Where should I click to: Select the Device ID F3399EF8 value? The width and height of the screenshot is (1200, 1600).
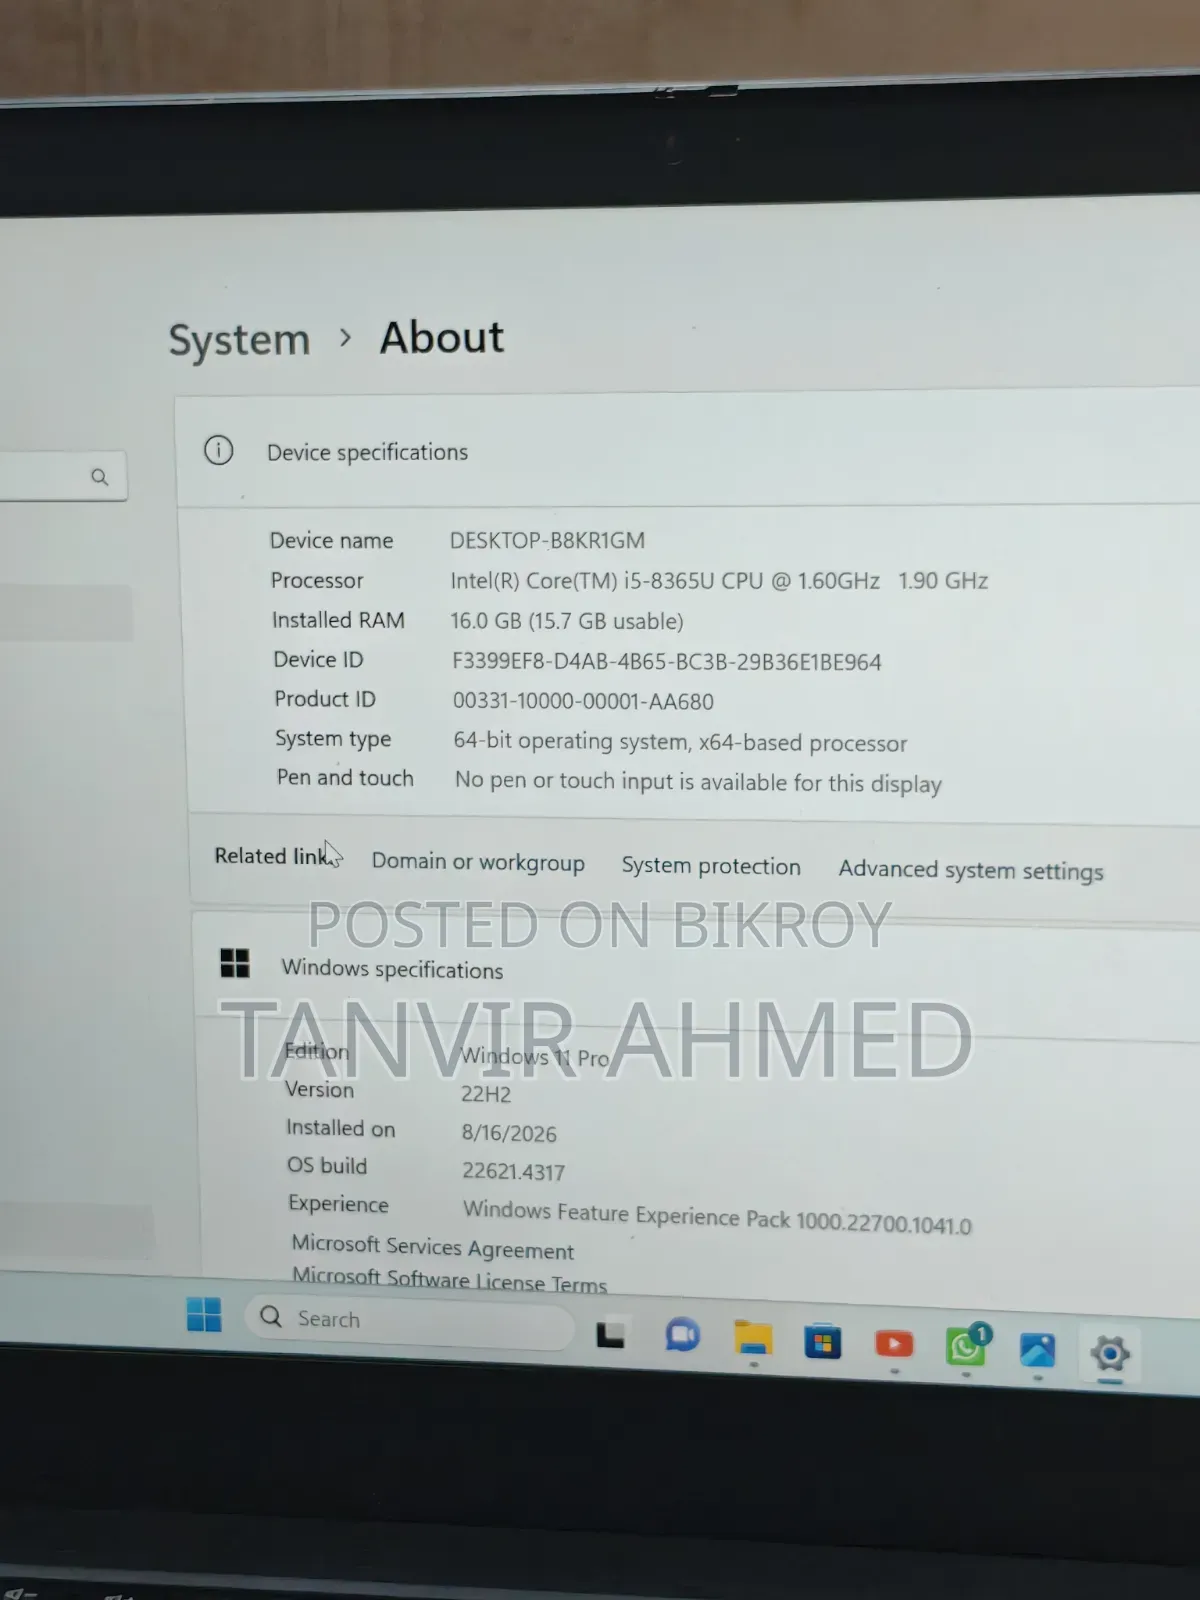(x=667, y=662)
